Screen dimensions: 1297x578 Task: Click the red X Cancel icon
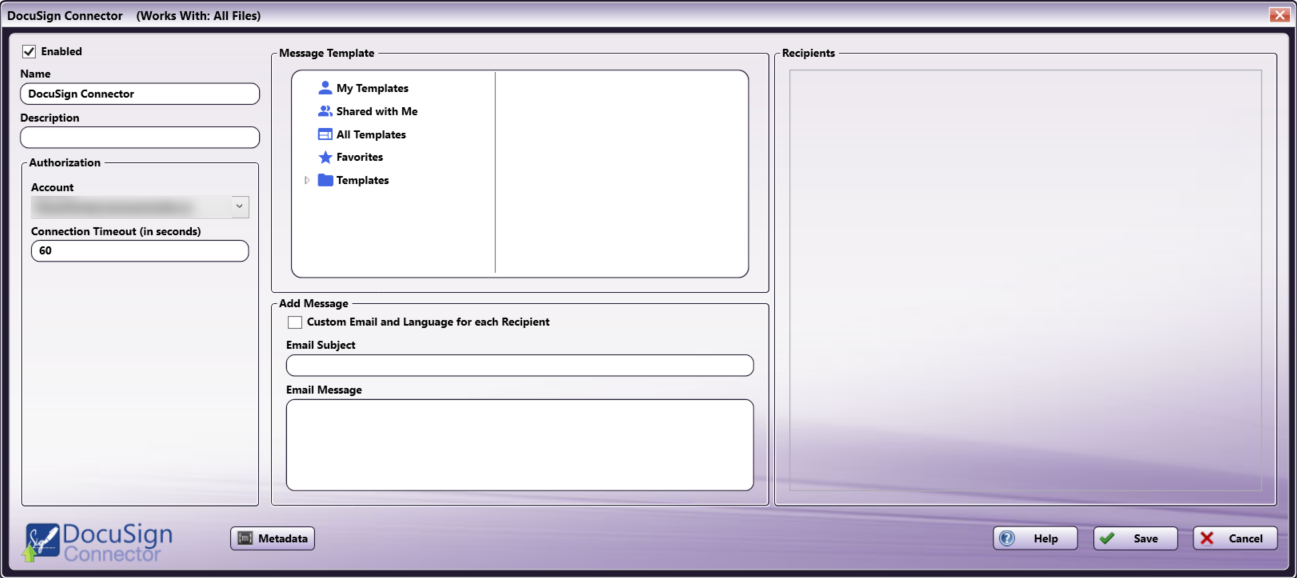[x=1207, y=538]
